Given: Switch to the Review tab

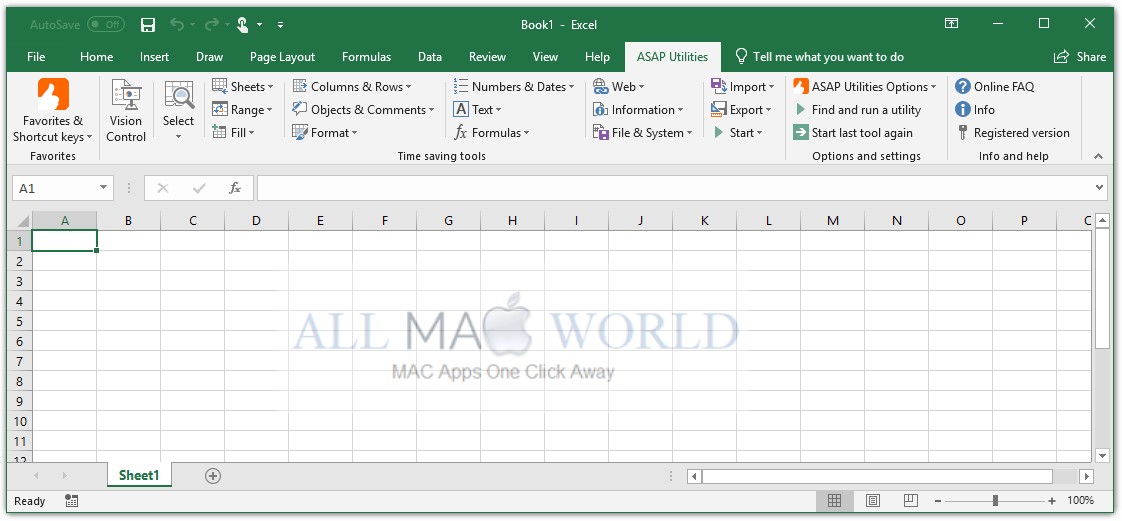Looking at the screenshot, I should coord(487,57).
